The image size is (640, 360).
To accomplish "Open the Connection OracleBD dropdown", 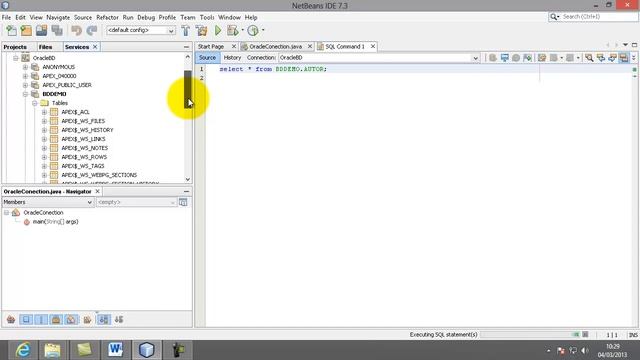I will pos(379,58).
